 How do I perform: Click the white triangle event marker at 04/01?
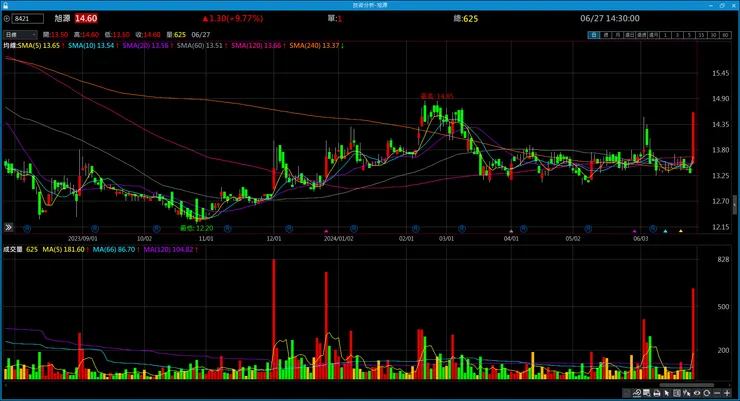(x=511, y=231)
